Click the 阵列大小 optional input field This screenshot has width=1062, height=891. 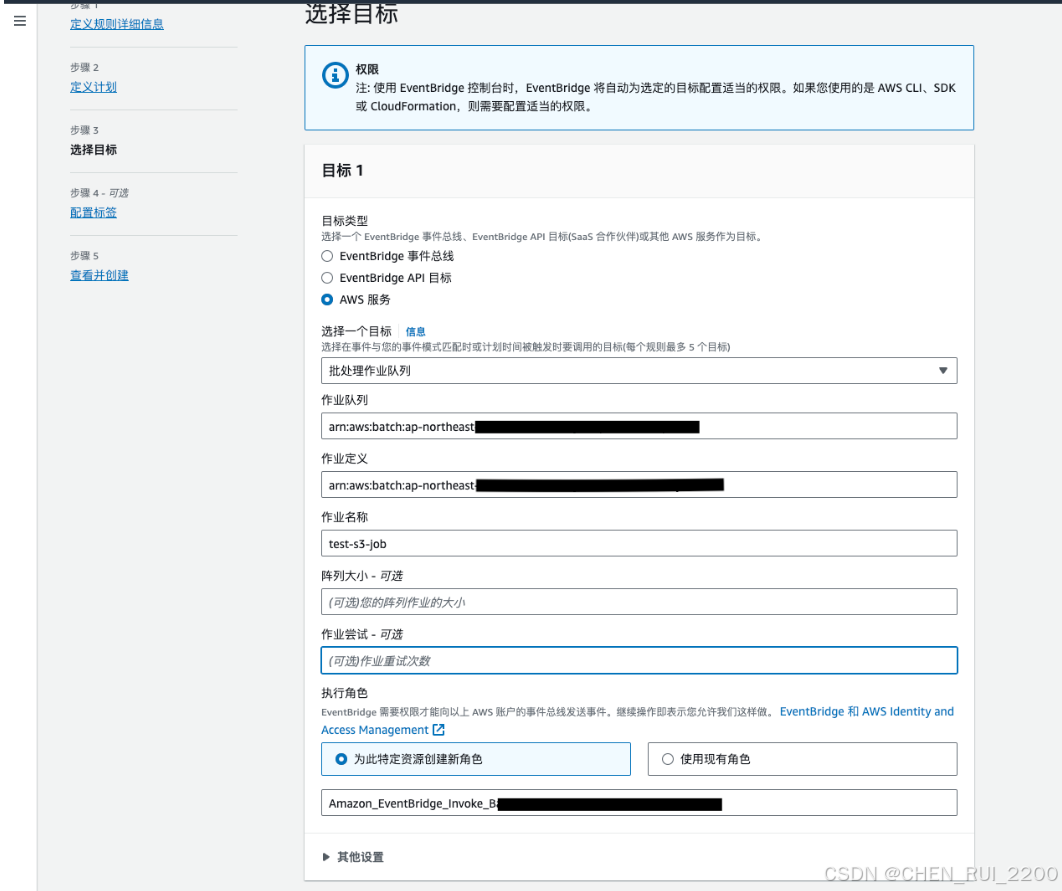point(639,602)
